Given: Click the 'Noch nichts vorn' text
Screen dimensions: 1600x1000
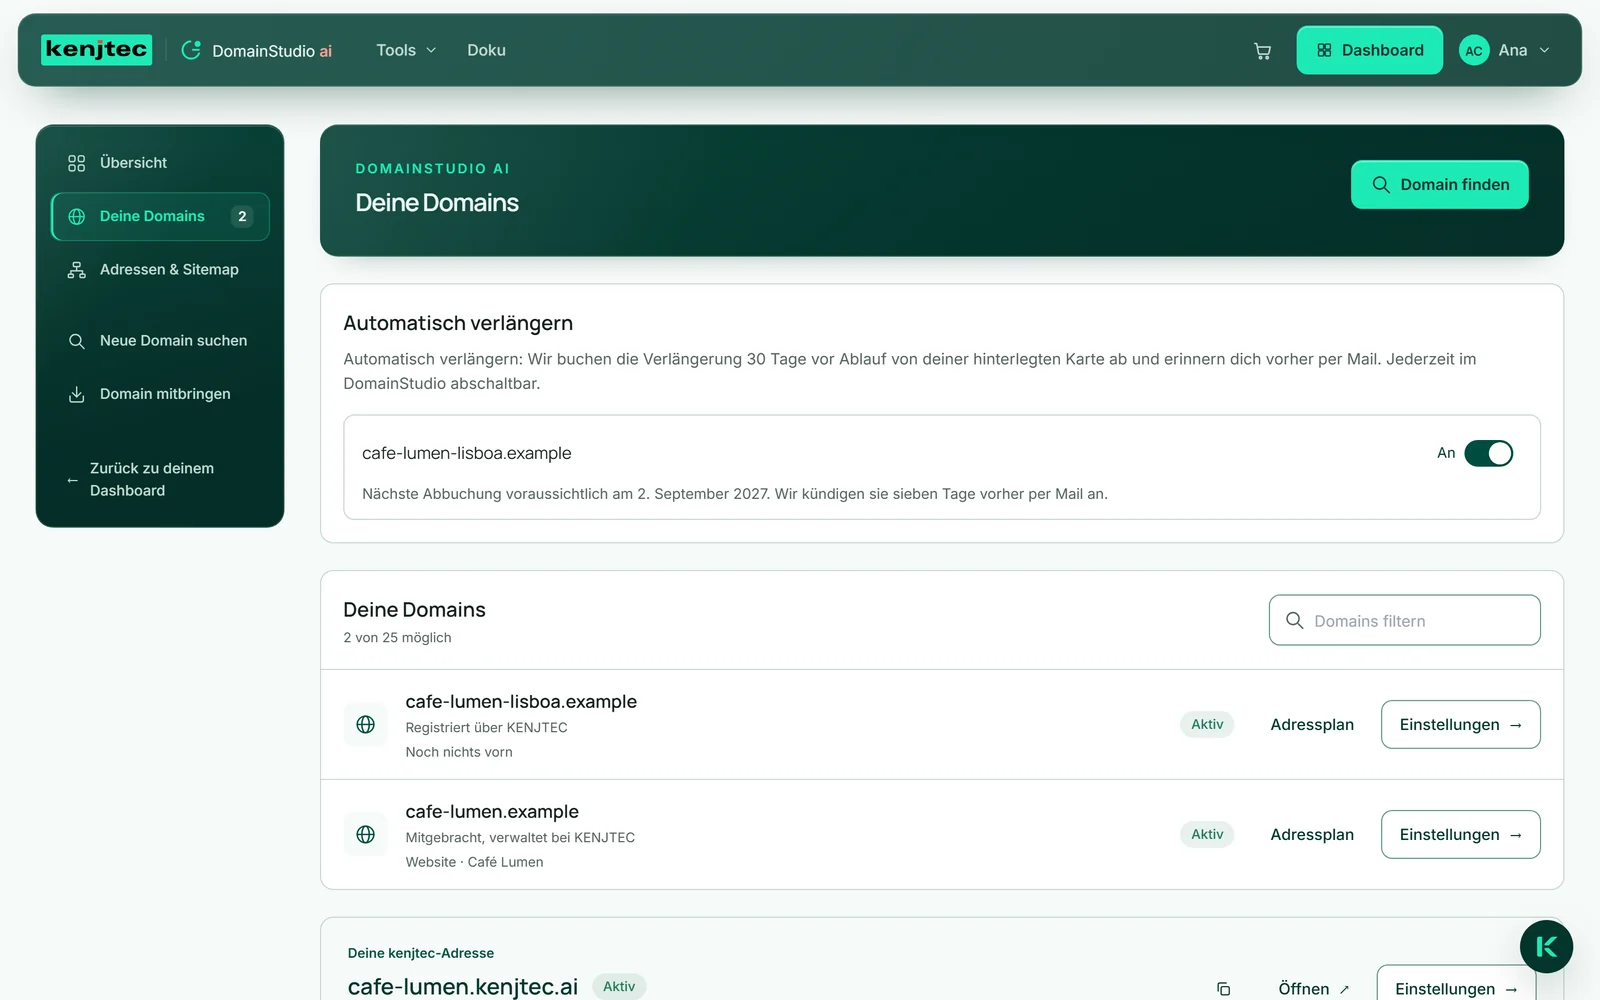Looking at the screenshot, I should click(459, 752).
